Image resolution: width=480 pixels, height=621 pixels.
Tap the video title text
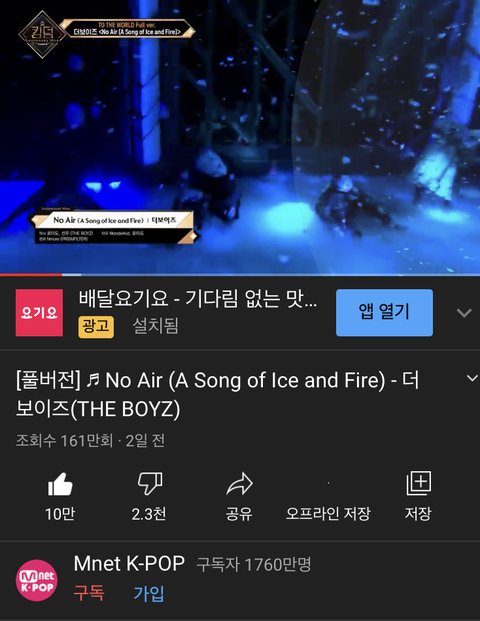pos(217,394)
